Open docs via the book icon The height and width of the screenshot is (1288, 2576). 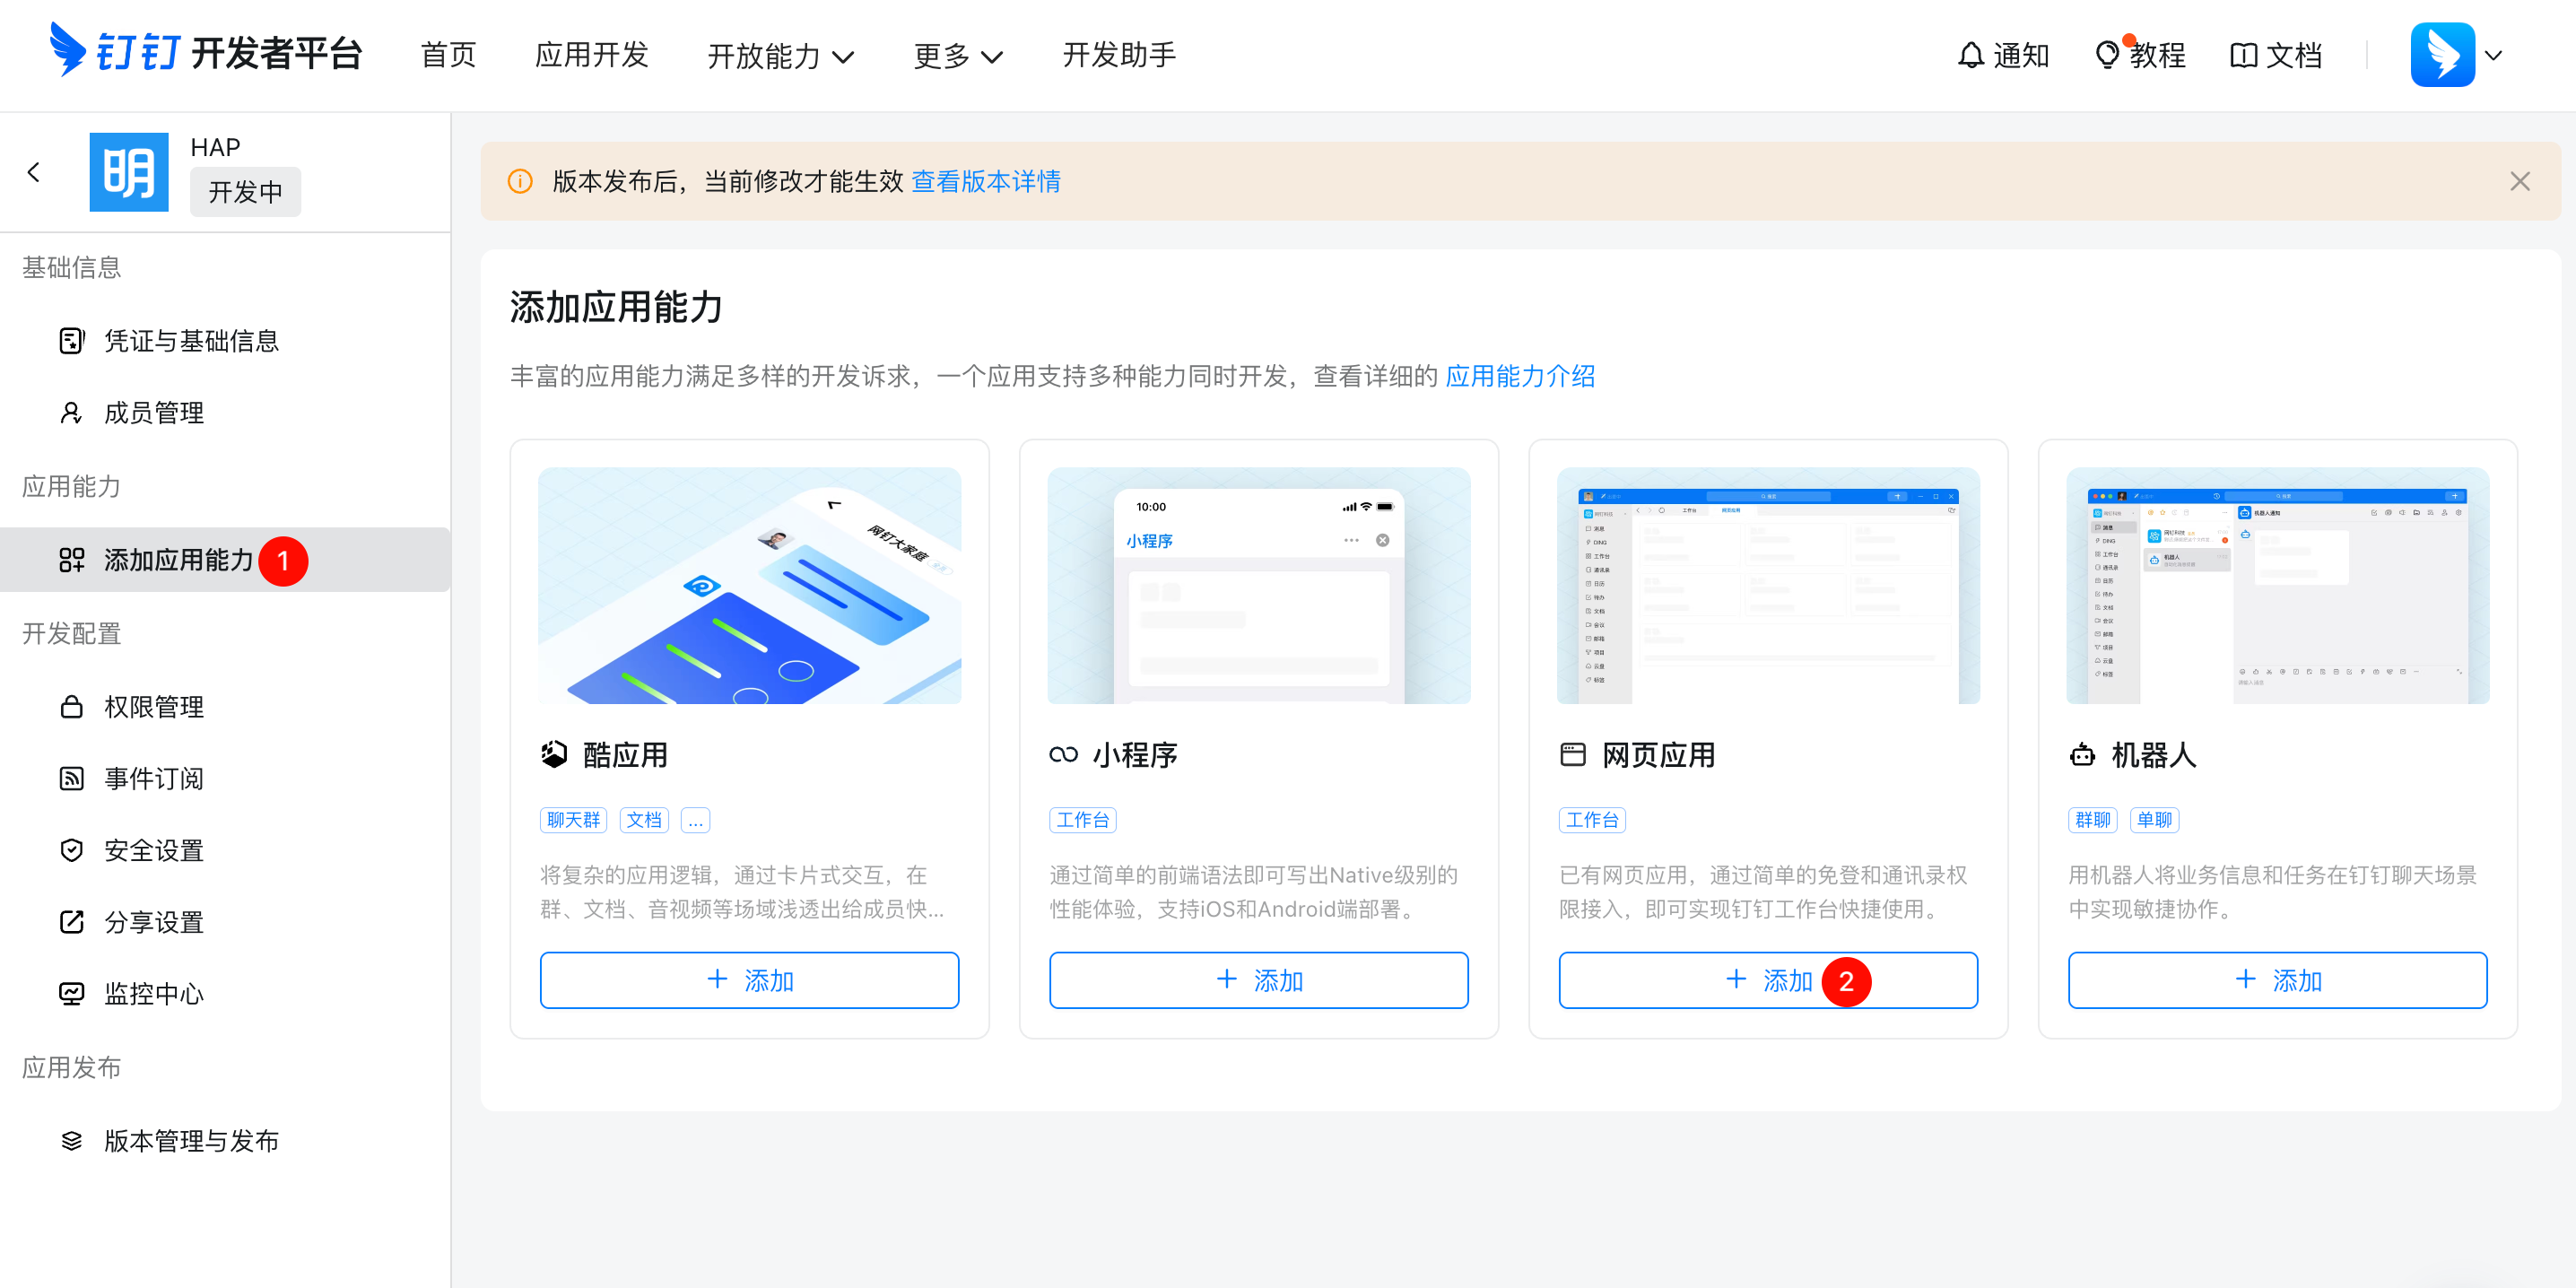tap(2243, 55)
